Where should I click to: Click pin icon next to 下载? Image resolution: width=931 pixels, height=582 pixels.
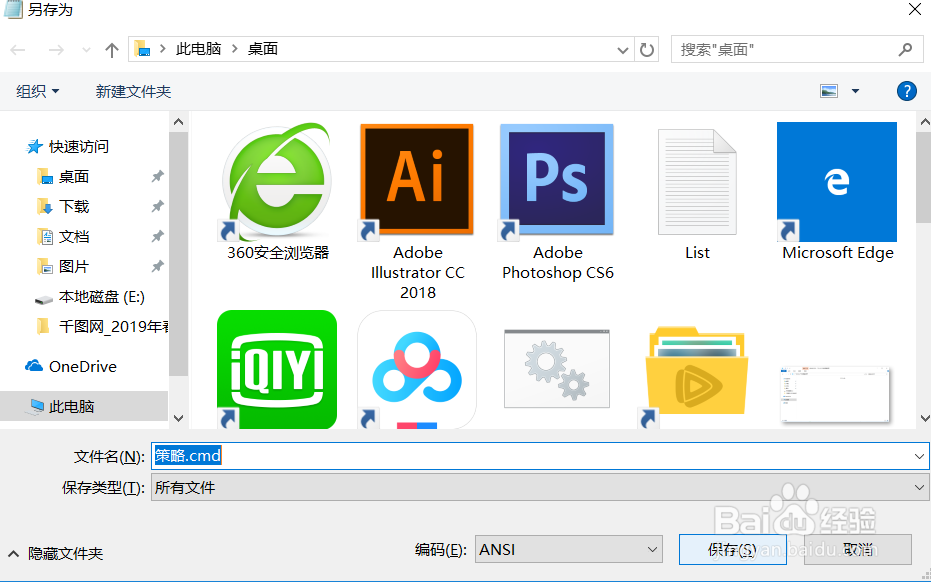(x=157, y=206)
